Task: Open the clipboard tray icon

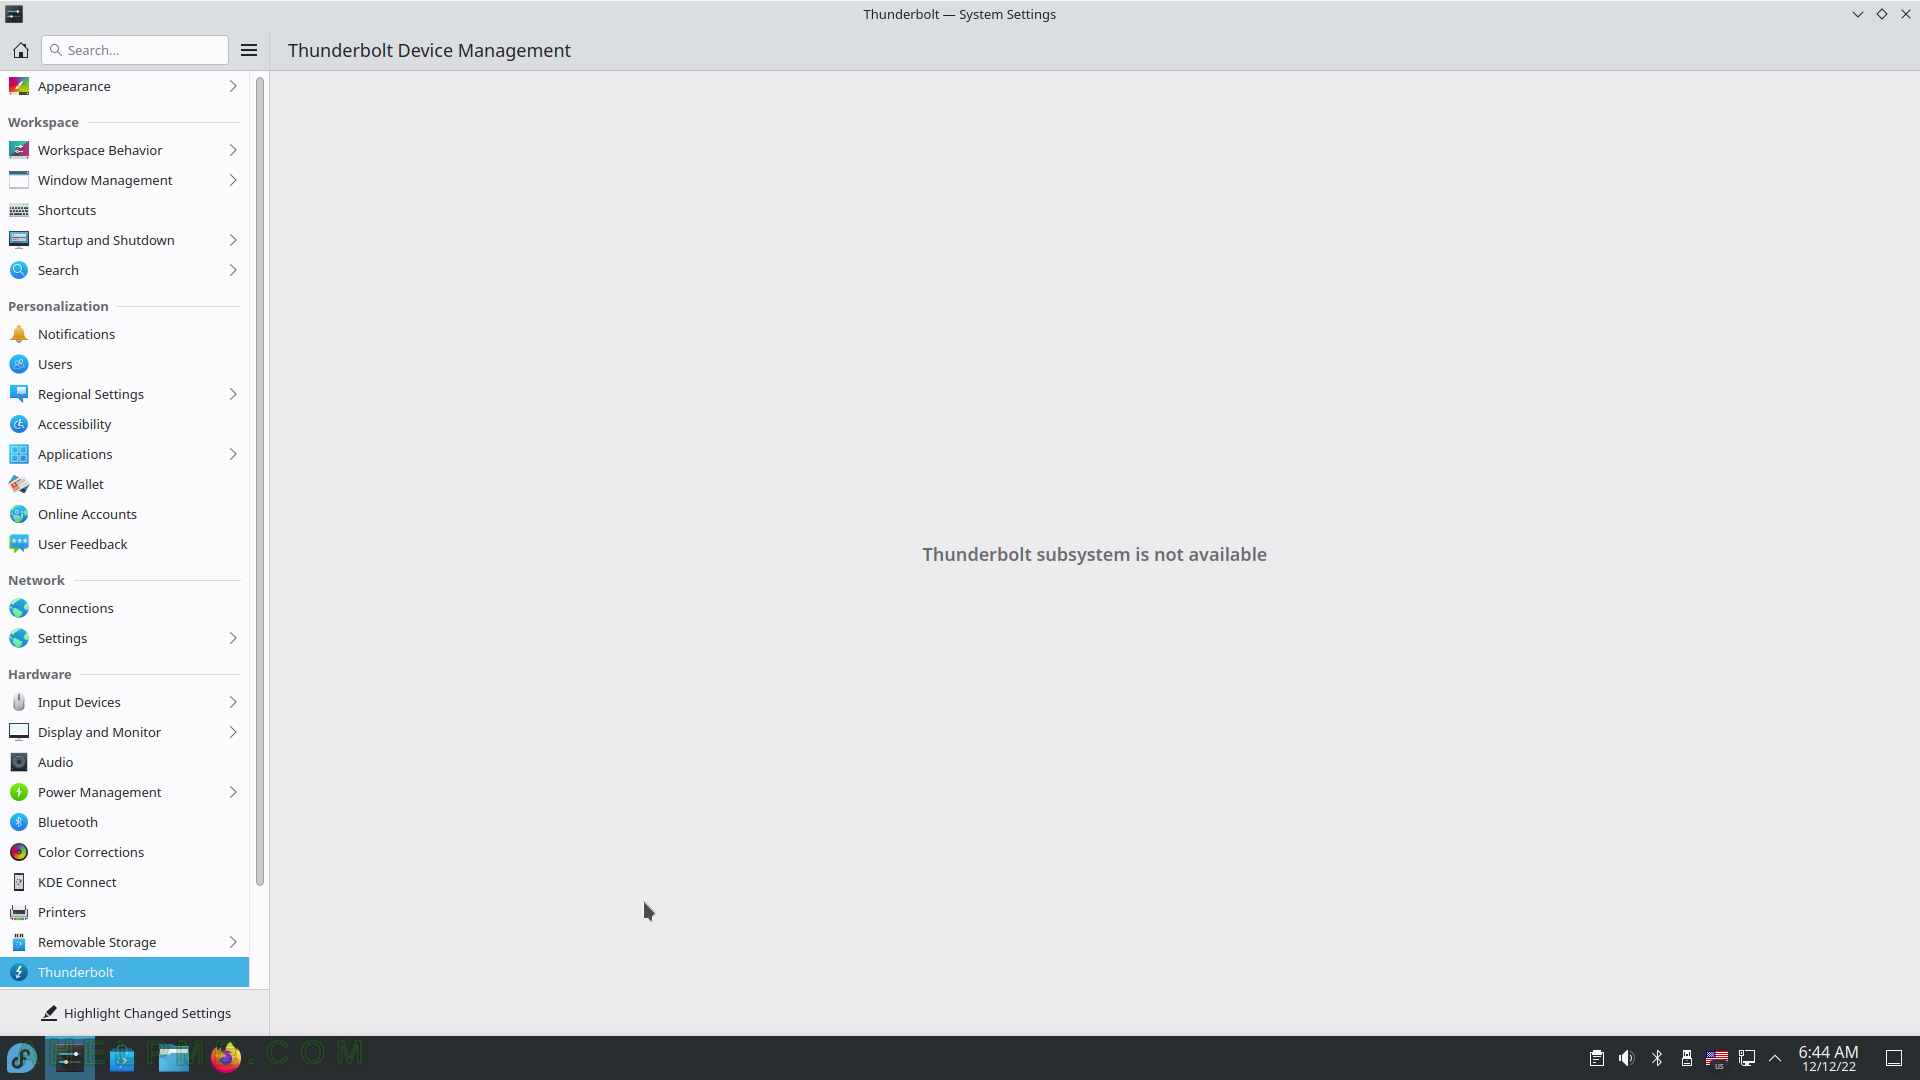Action: [x=1597, y=1058]
